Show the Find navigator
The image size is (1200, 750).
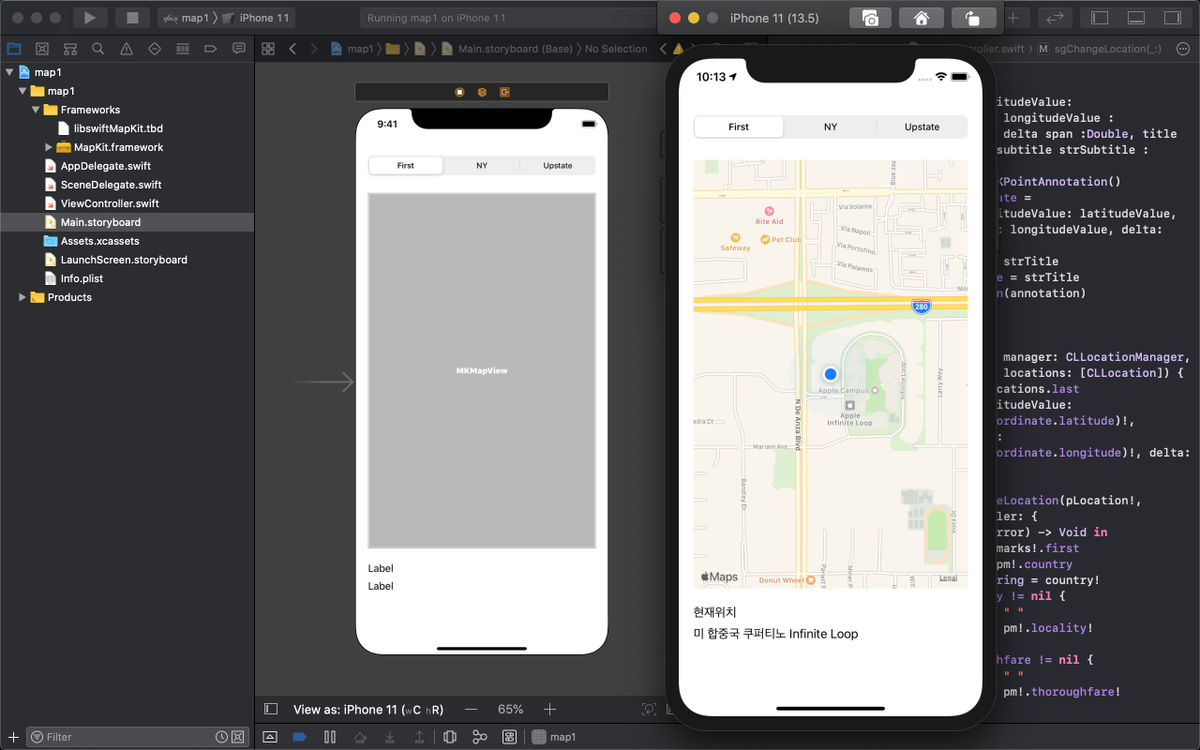tap(98, 48)
